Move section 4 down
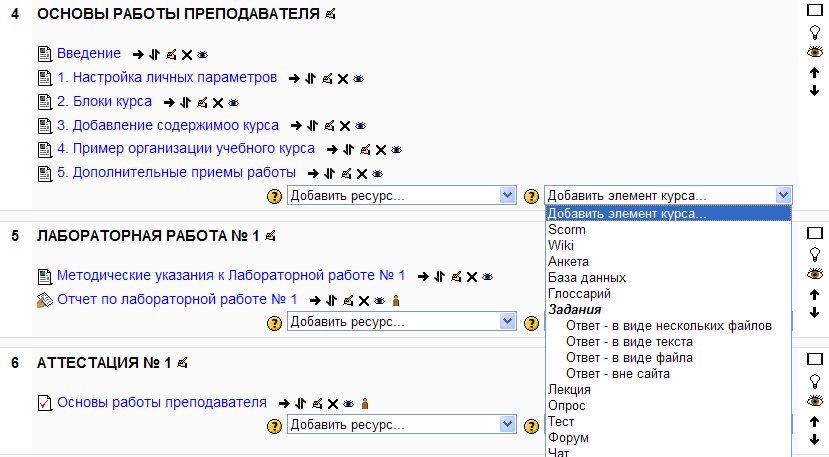829x457 pixels. tap(814, 90)
